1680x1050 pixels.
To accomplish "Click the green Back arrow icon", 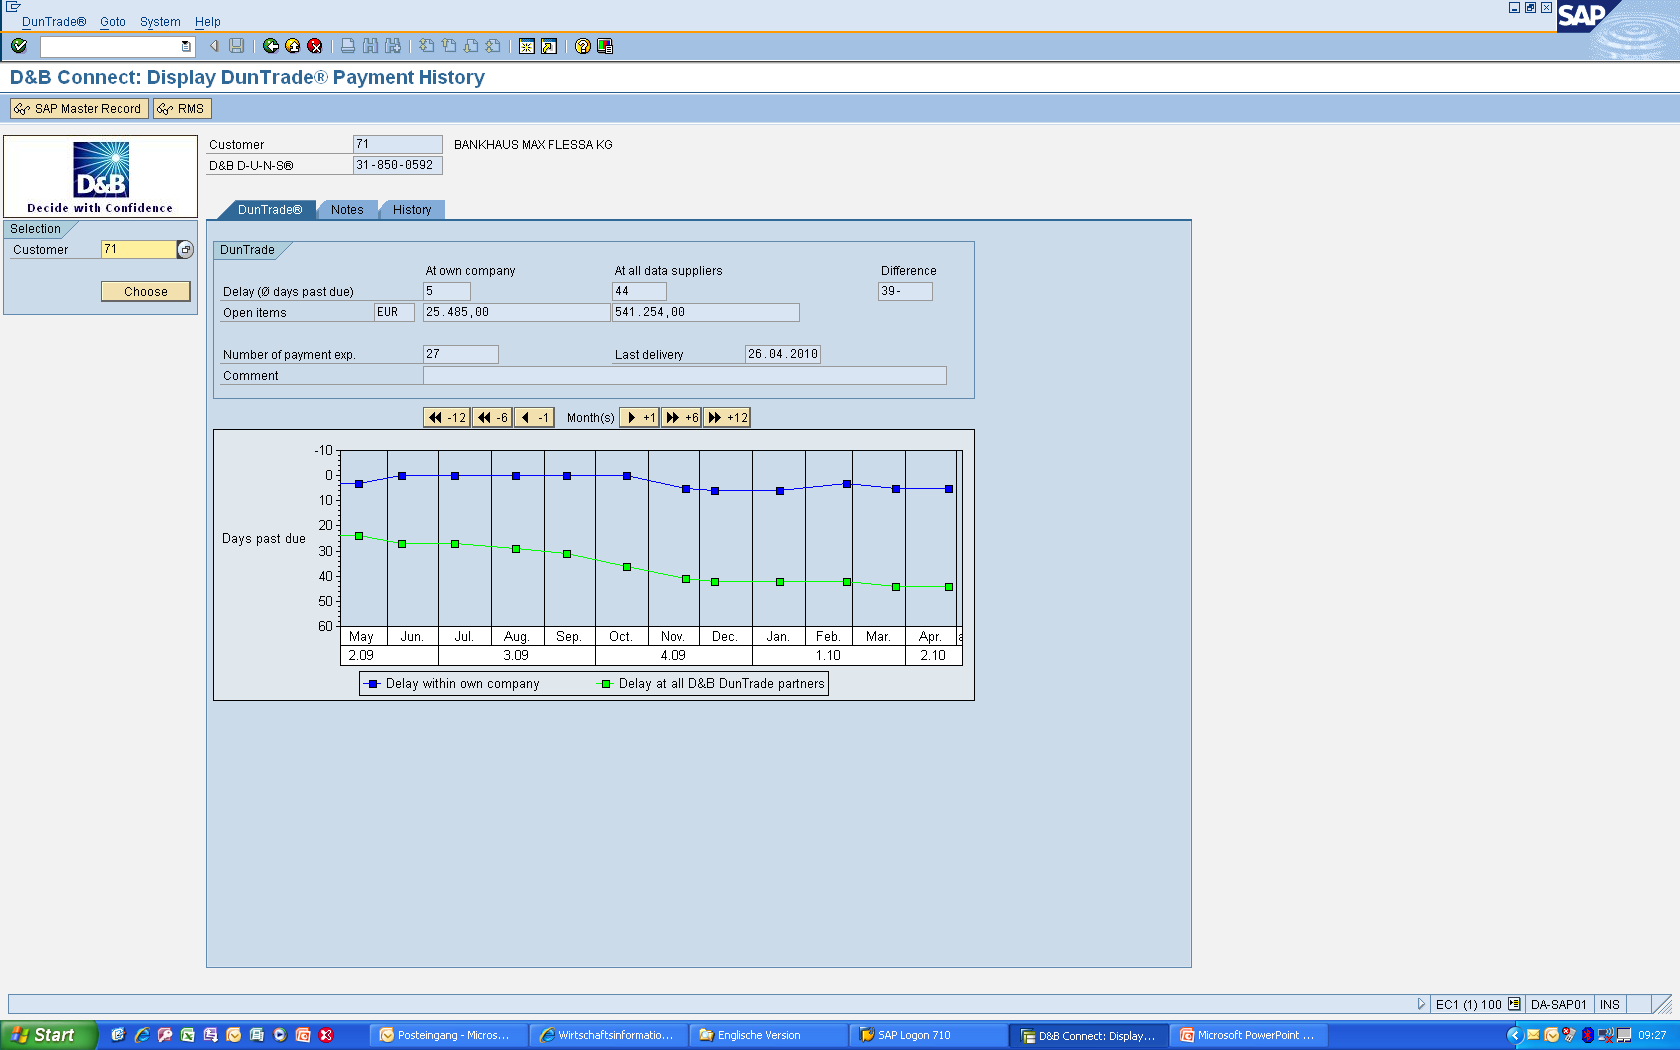I will pos(271,46).
